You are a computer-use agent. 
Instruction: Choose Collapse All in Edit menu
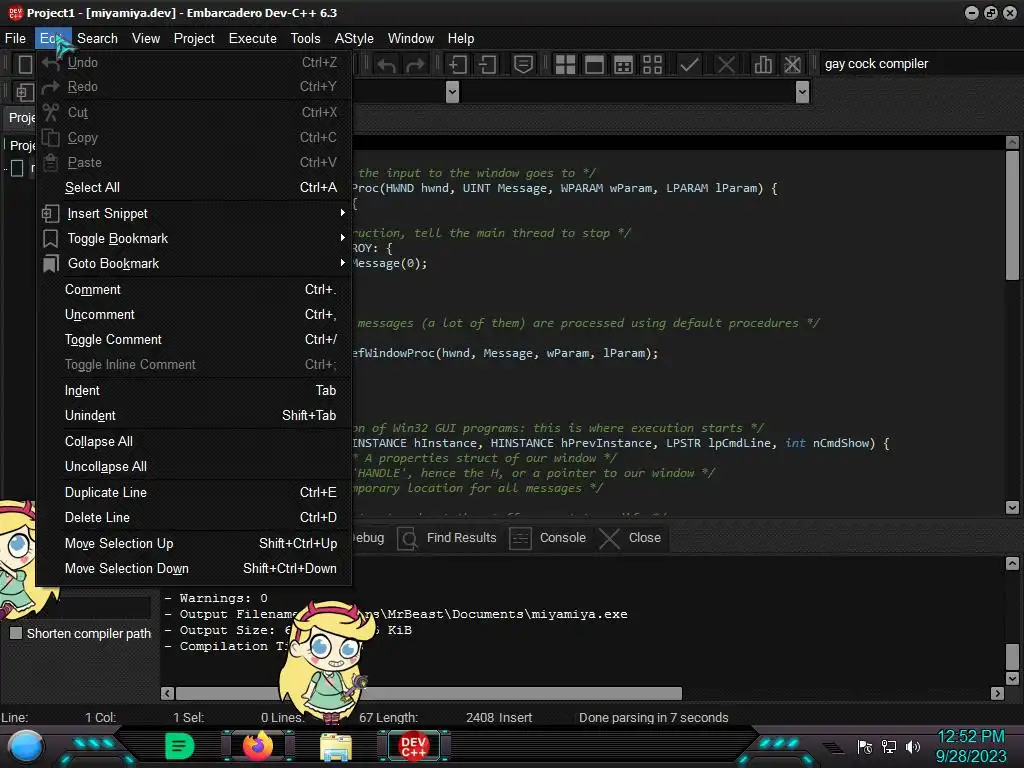point(193,441)
